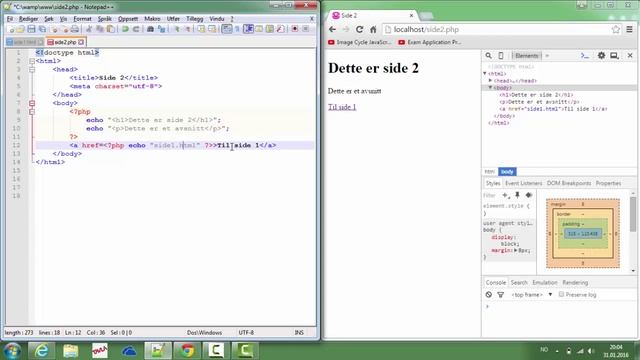Open the Rediger menu

click(x=28, y=19)
